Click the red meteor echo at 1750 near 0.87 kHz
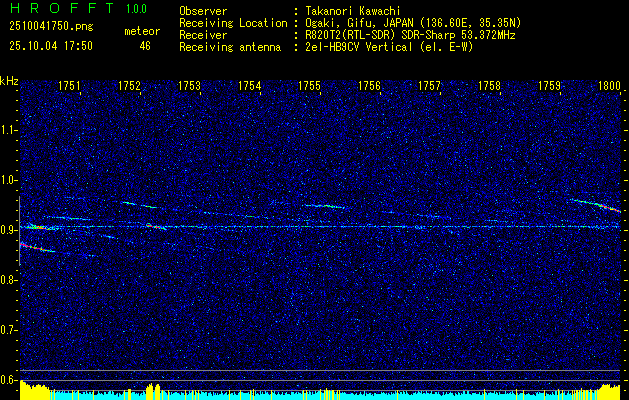629x400 pixels. pyautogui.click(x=37, y=247)
